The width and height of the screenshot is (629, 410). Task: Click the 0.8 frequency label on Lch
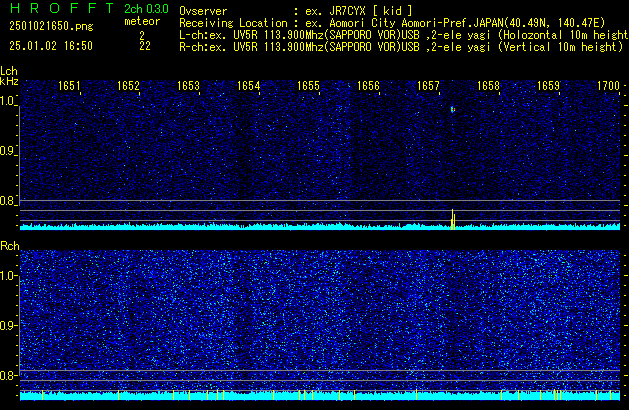[7, 201]
